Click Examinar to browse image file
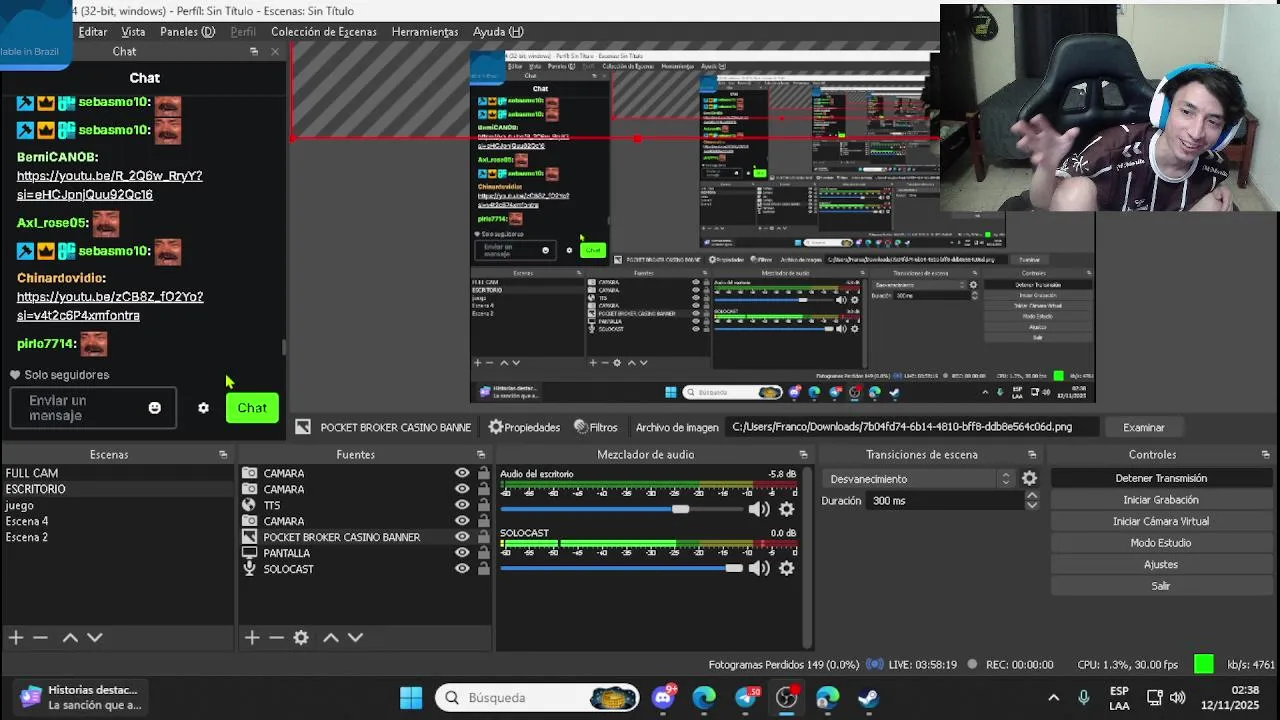Screen dimensions: 1280x720 click(1144, 427)
